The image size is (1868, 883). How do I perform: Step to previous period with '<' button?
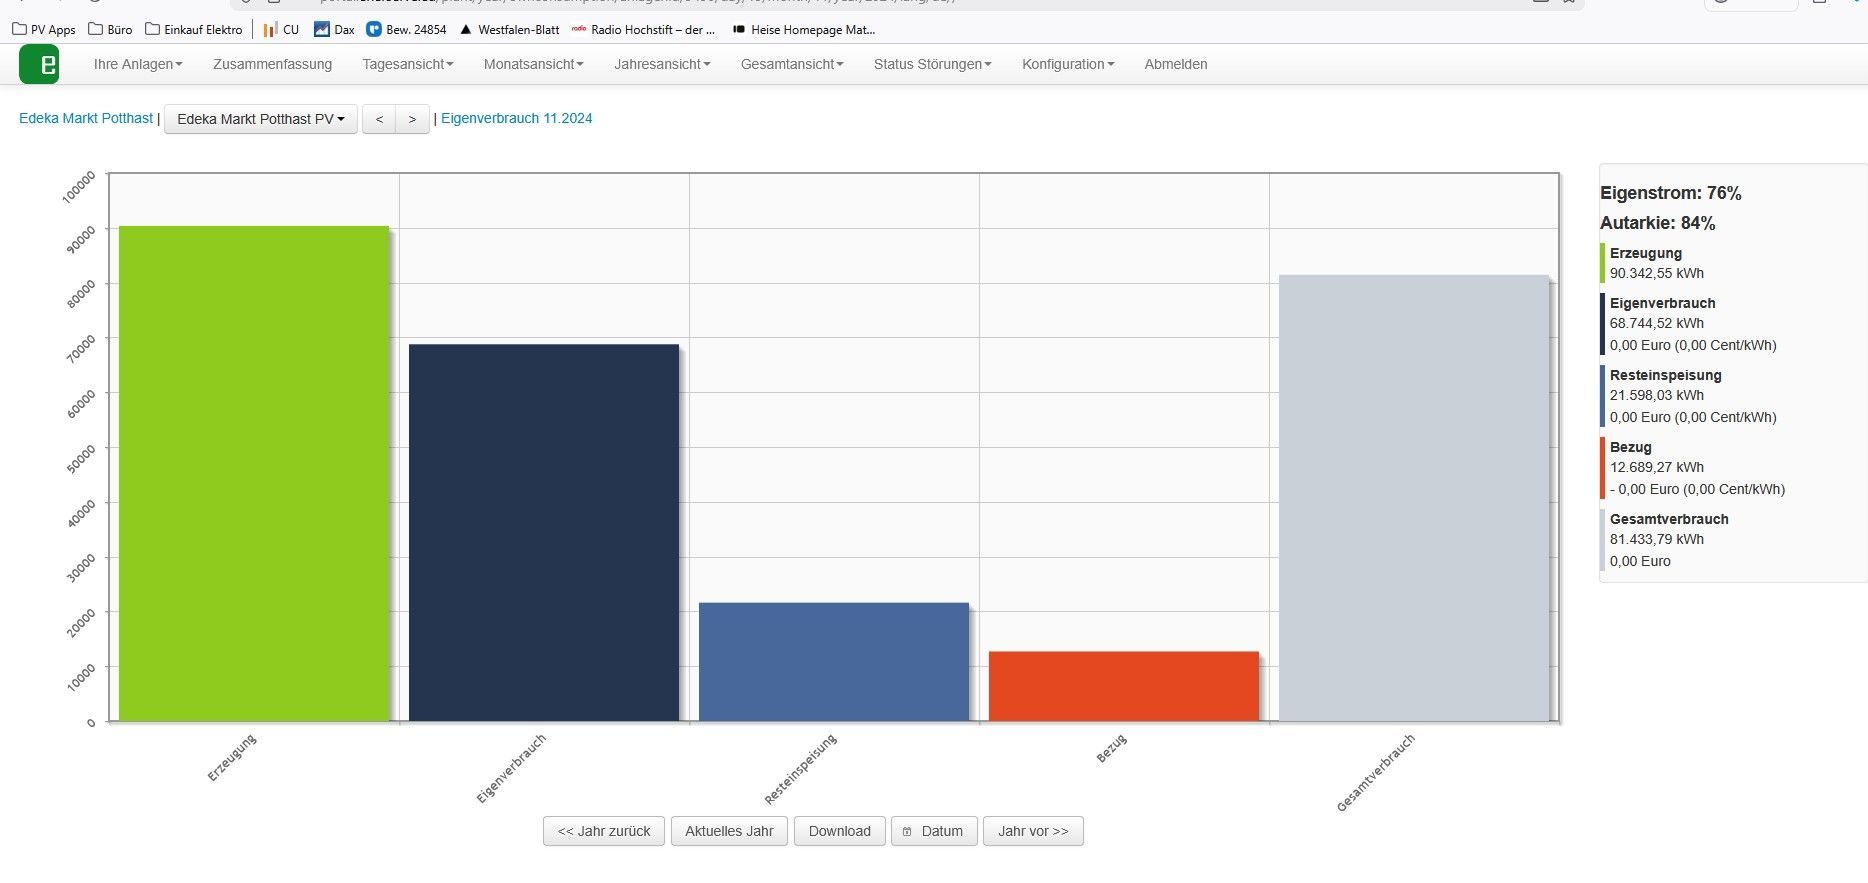[379, 119]
